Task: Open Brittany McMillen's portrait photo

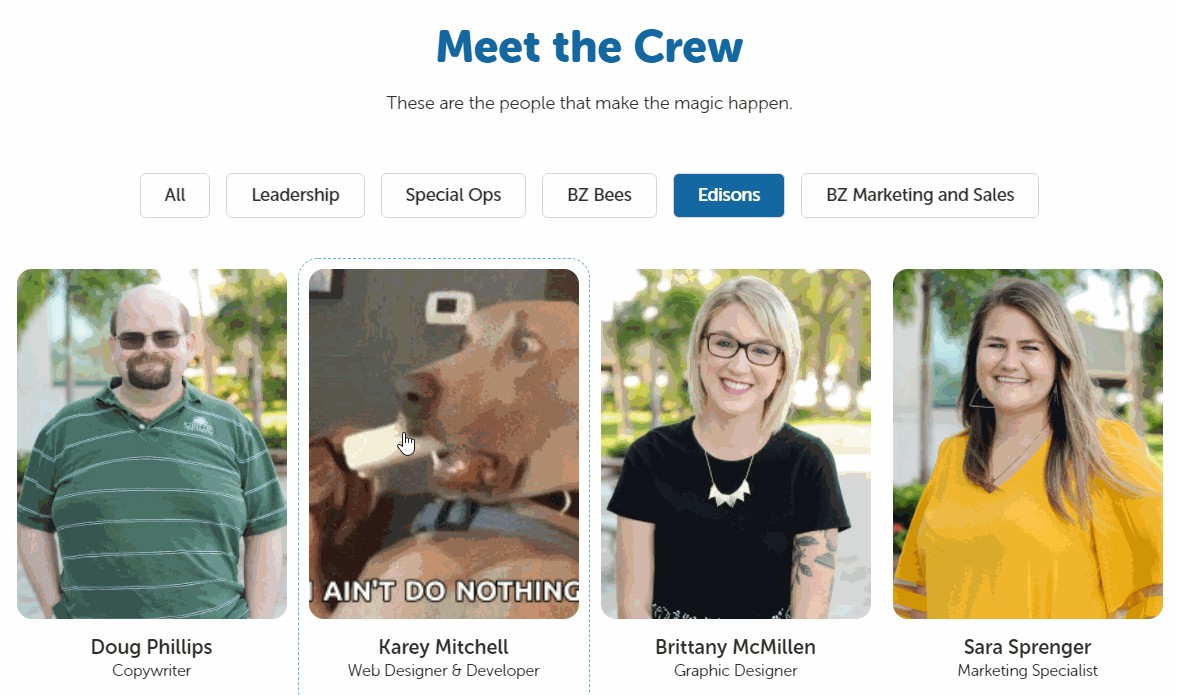Action: click(736, 444)
